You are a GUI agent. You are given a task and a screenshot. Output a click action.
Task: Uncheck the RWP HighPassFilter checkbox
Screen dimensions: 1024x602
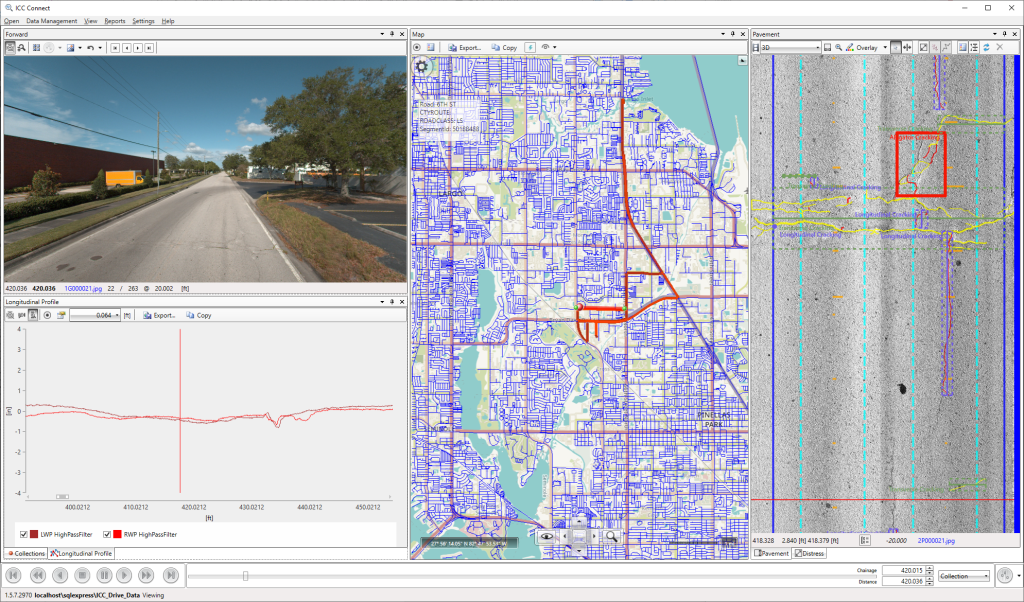tap(107, 535)
